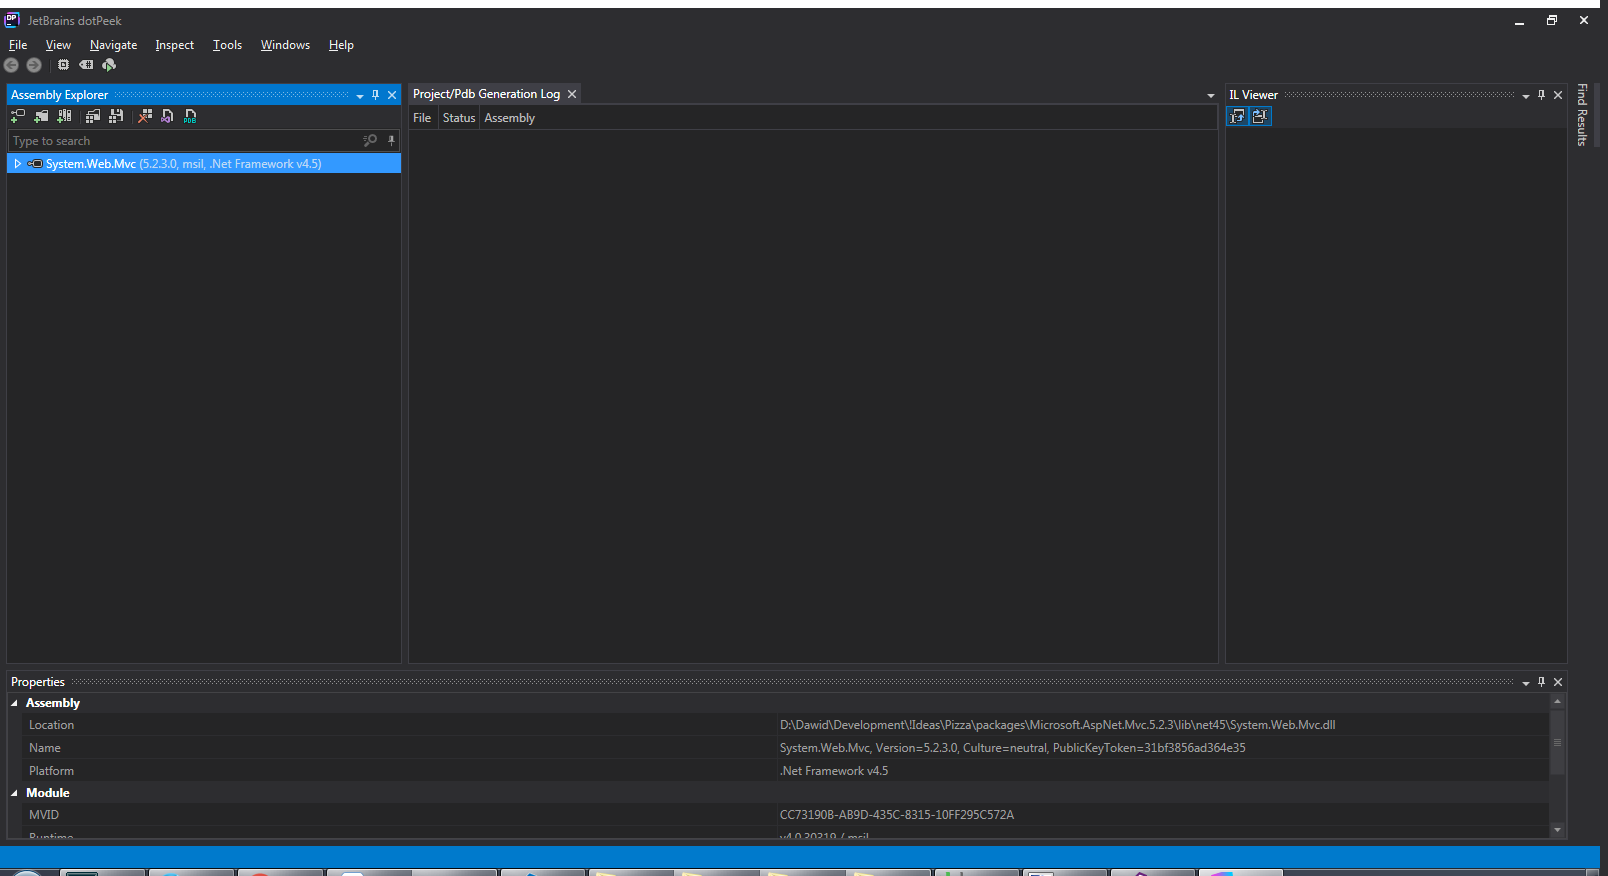Click the explore folder icon with plus
The height and width of the screenshot is (876, 1608).
tap(41, 116)
